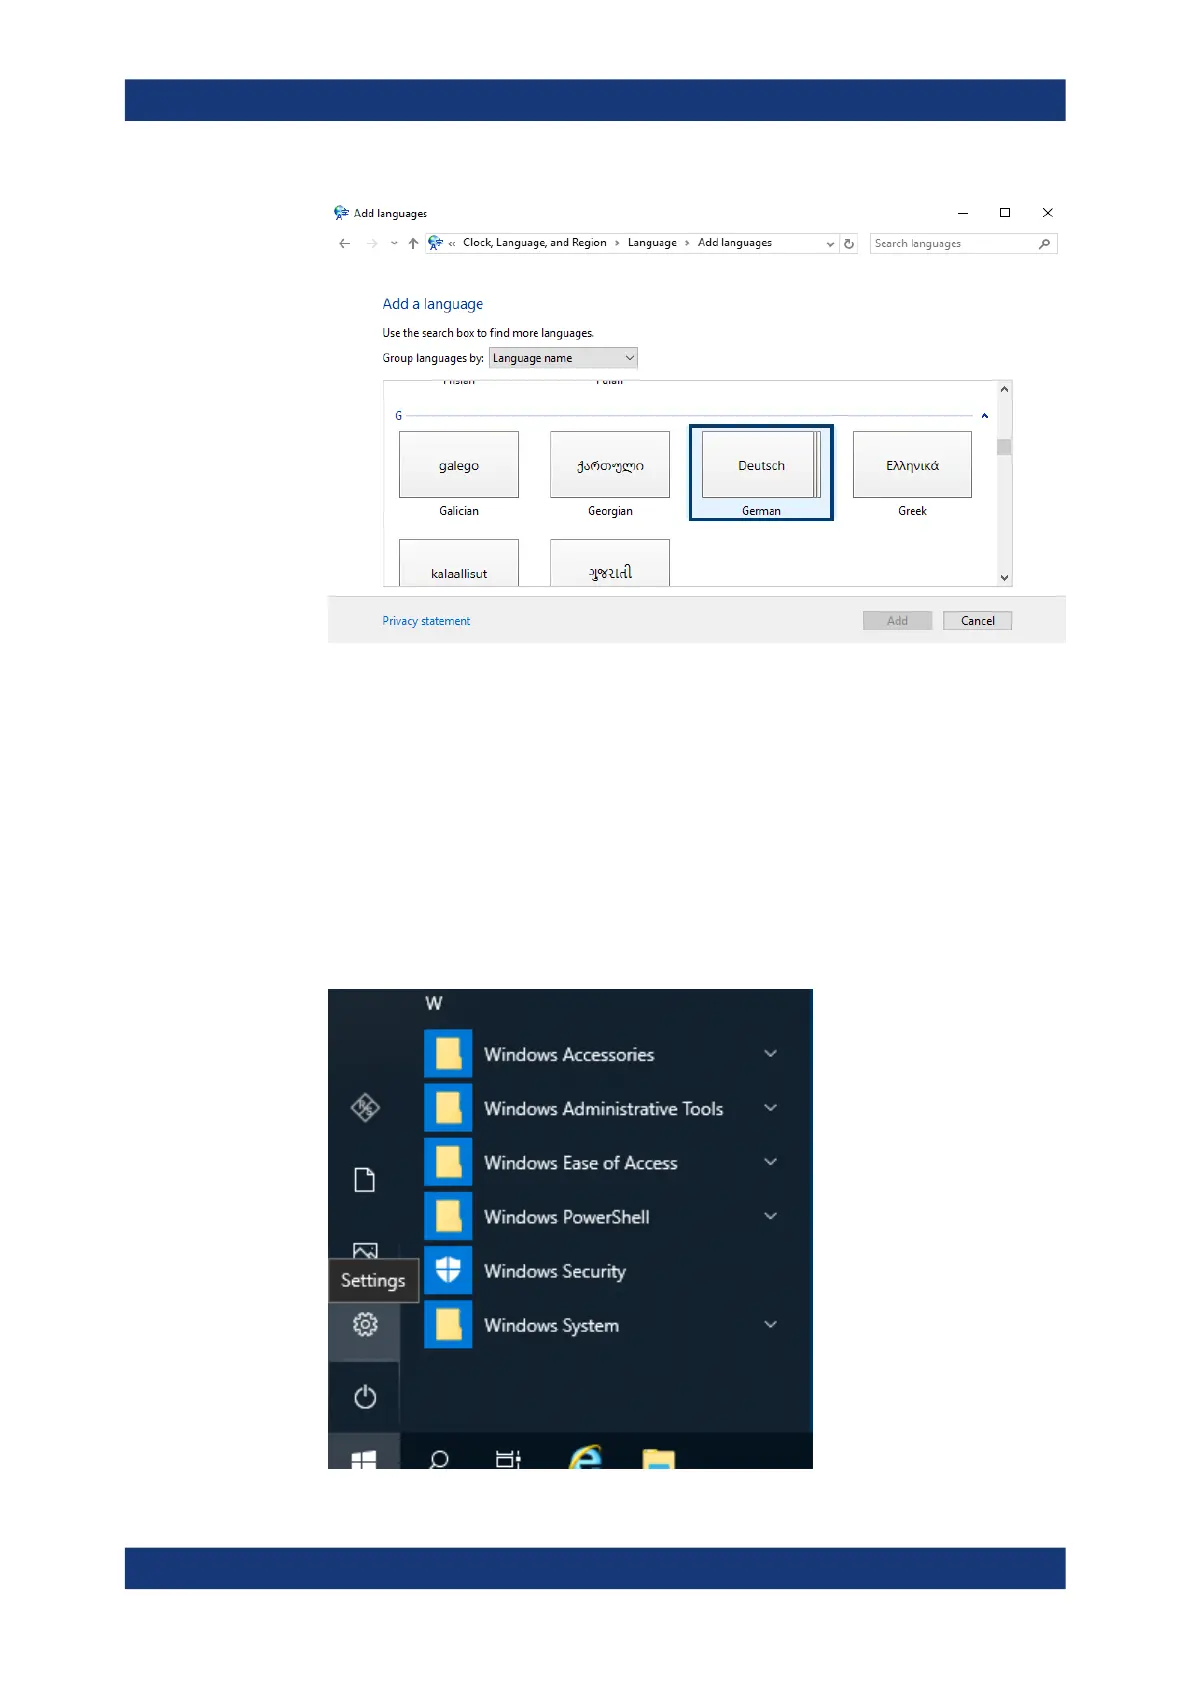
Task: Click the forward arrow in Add languages window
Action: point(372,243)
